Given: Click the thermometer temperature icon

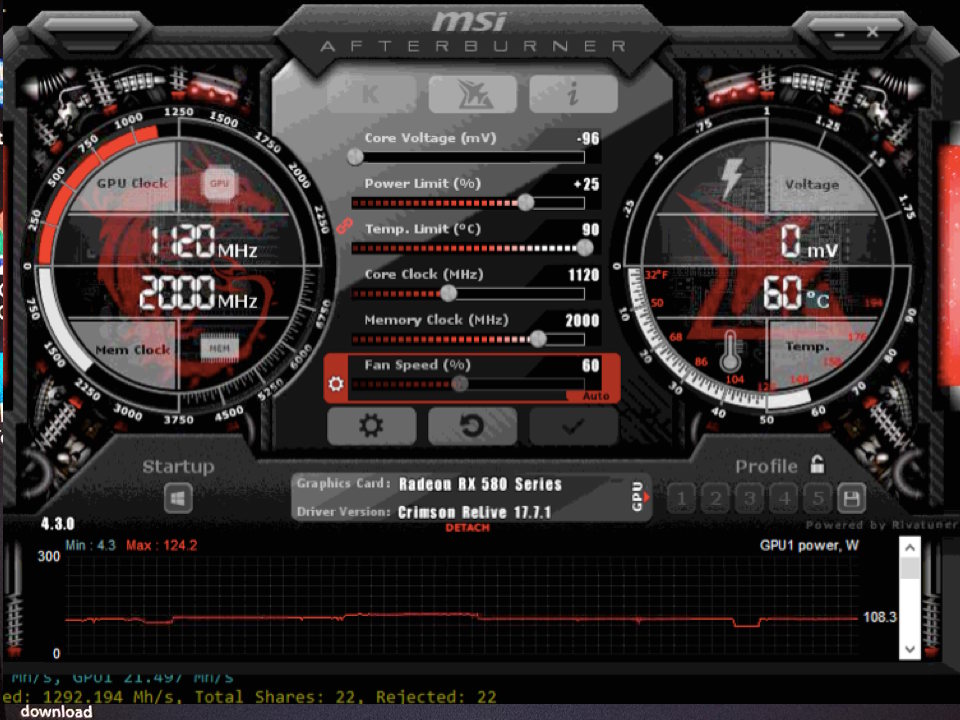Looking at the screenshot, I should pyautogui.click(x=730, y=351).
